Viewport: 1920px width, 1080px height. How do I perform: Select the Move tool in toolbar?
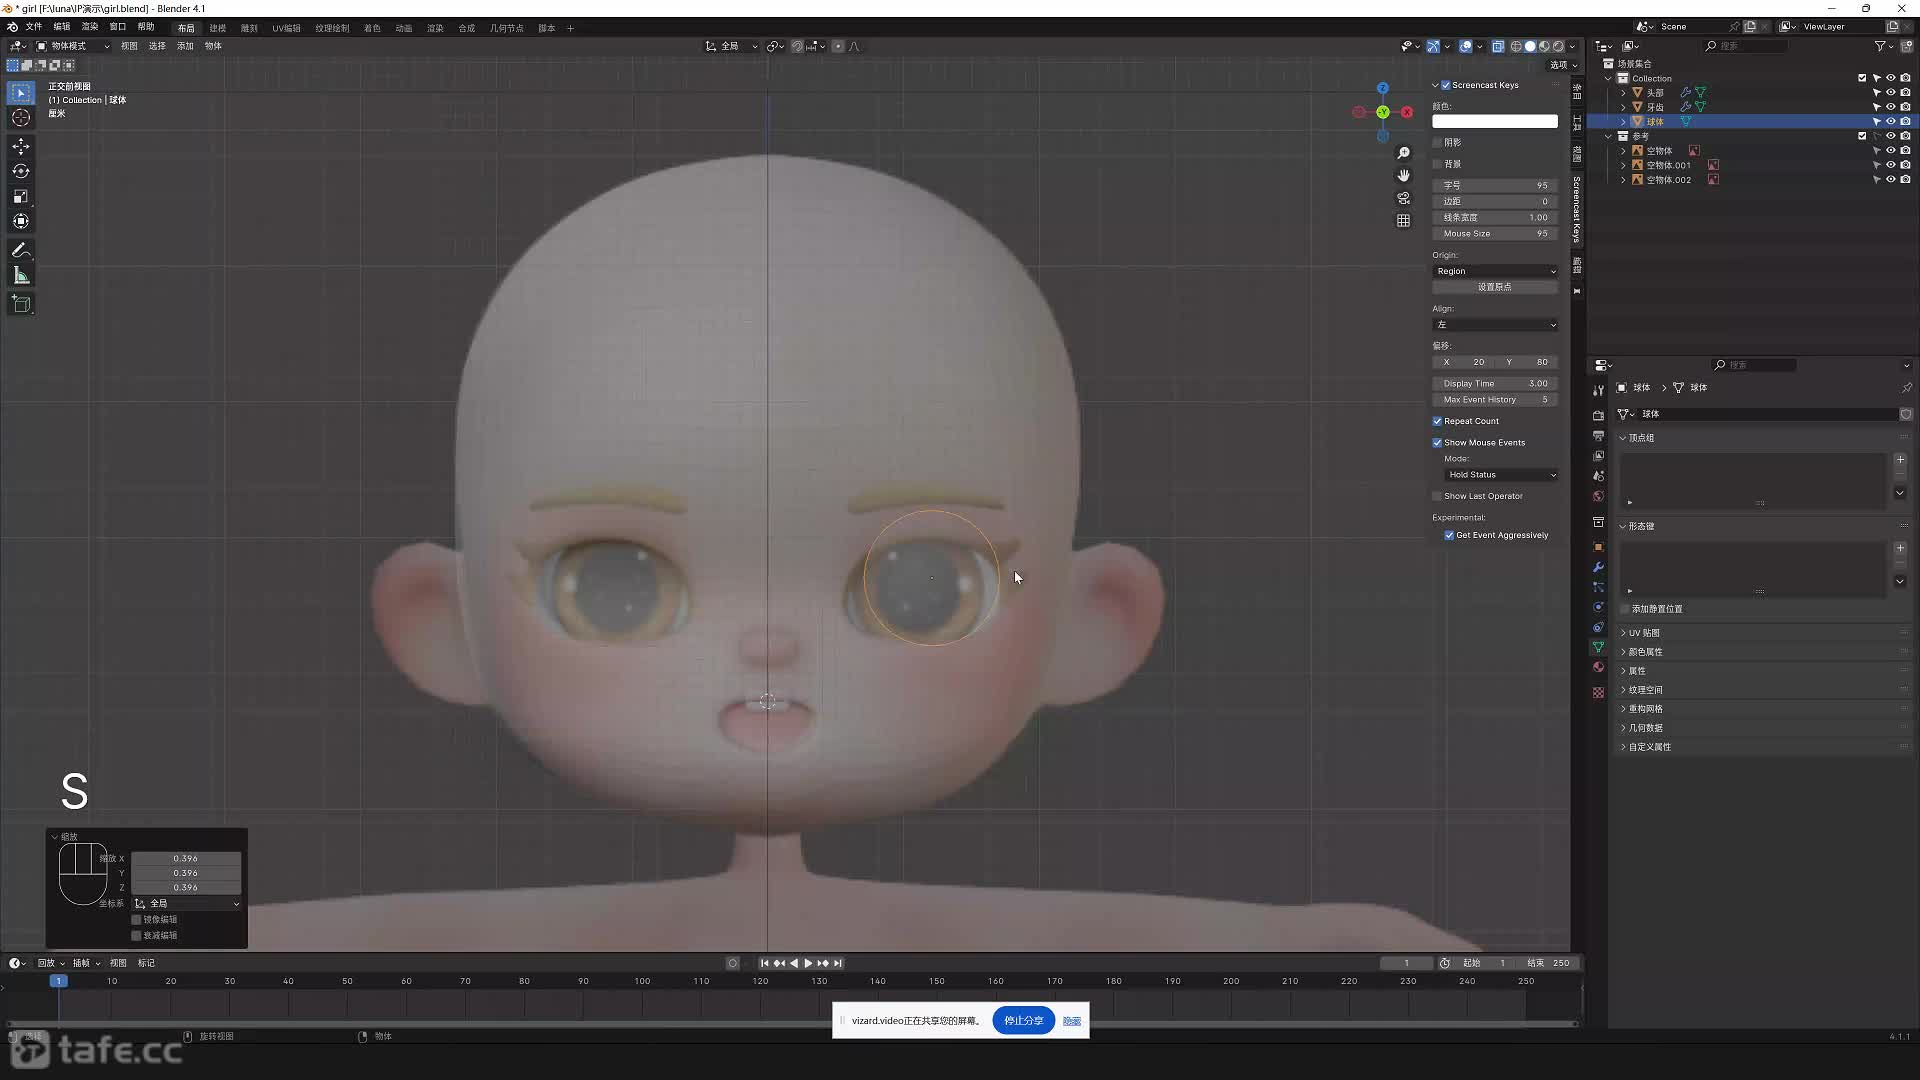(21, 146)
